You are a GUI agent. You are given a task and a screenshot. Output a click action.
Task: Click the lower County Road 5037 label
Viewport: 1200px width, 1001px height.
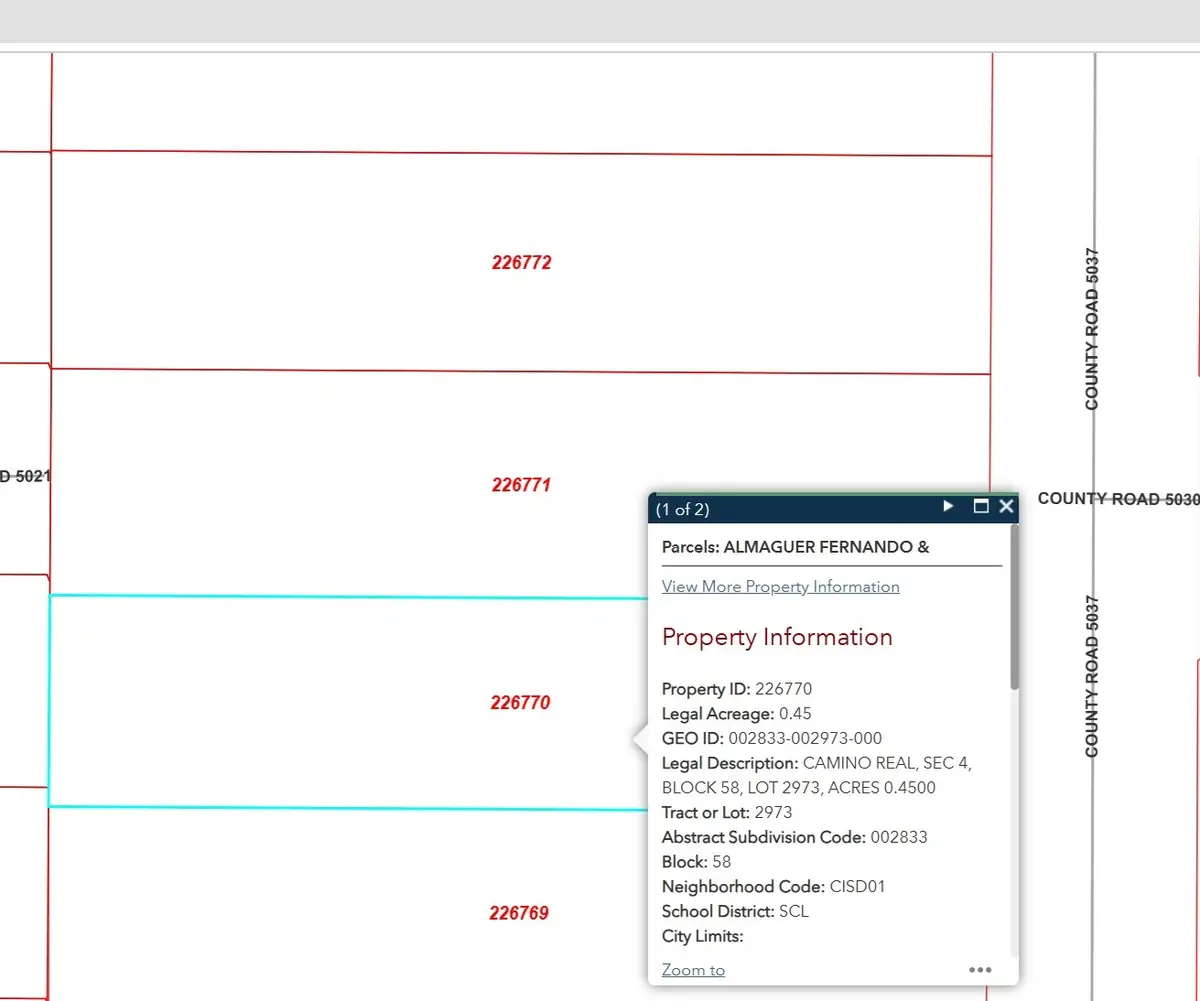pos(1092,676)
